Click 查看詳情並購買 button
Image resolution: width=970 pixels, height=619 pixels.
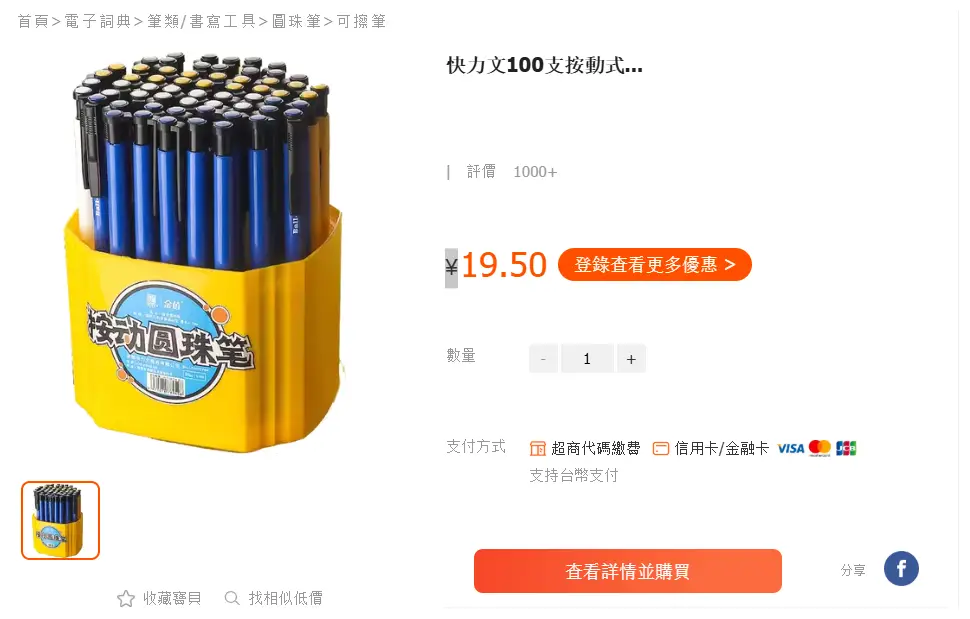tap(628, 571)
